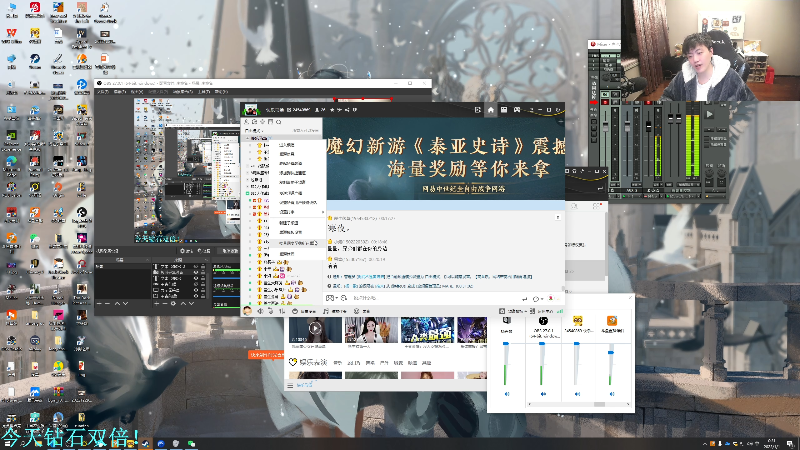Open the 泰亚史诗 game banner in YY

pos(445,159)
